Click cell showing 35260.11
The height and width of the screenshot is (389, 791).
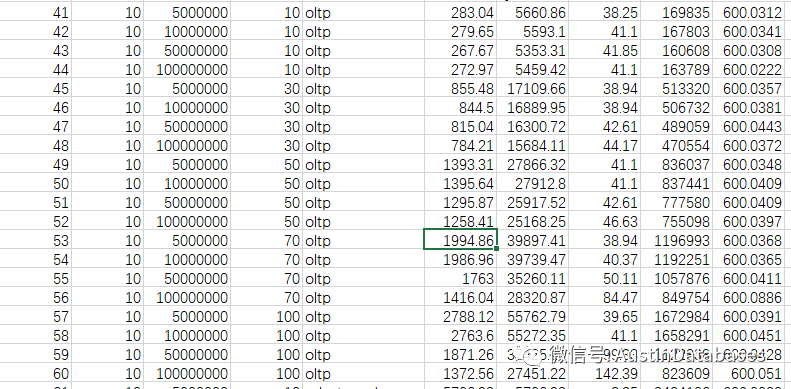tap(532, 278)
